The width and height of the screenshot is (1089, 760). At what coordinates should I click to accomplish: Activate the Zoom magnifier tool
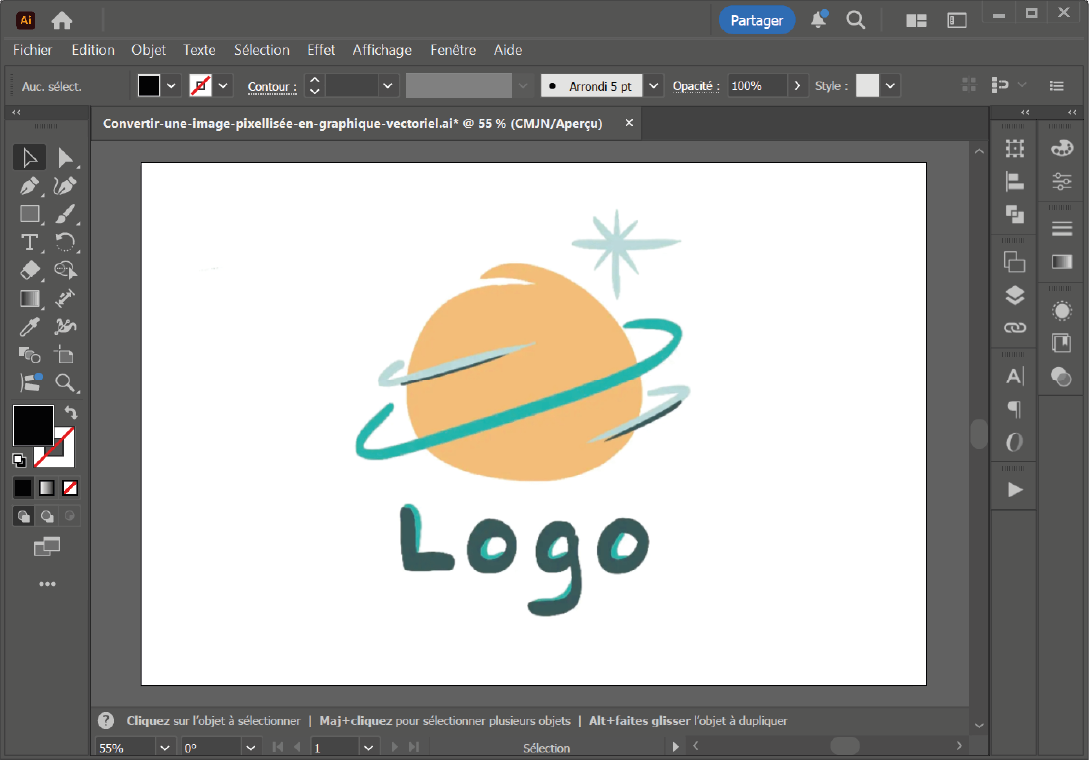(66, 383)
